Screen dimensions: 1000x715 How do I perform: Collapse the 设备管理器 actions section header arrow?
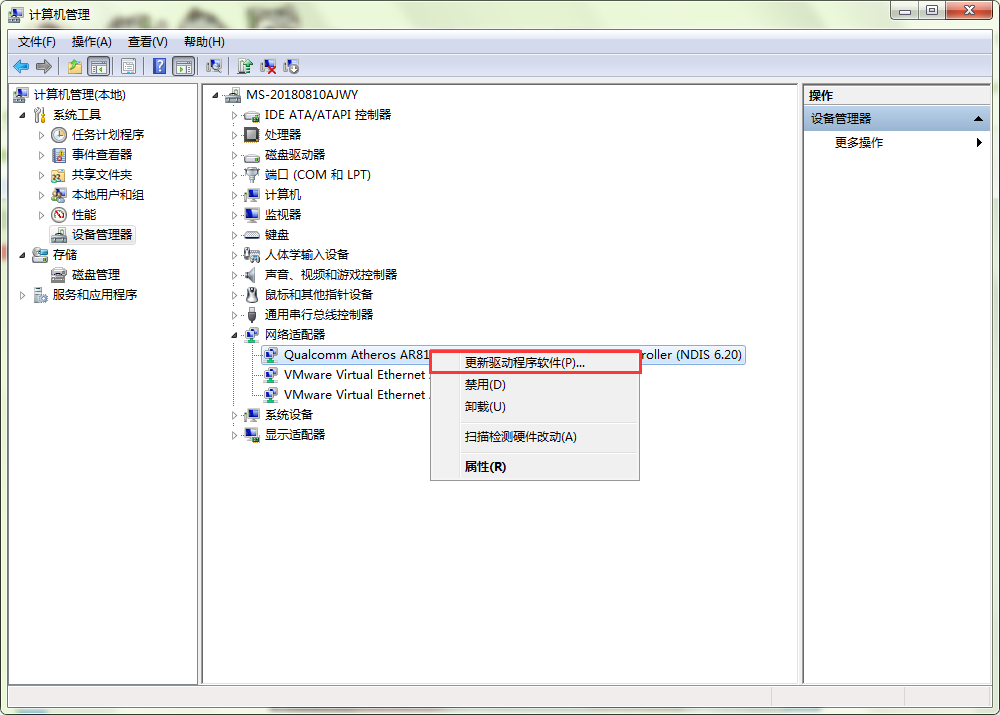coord(979,119)
